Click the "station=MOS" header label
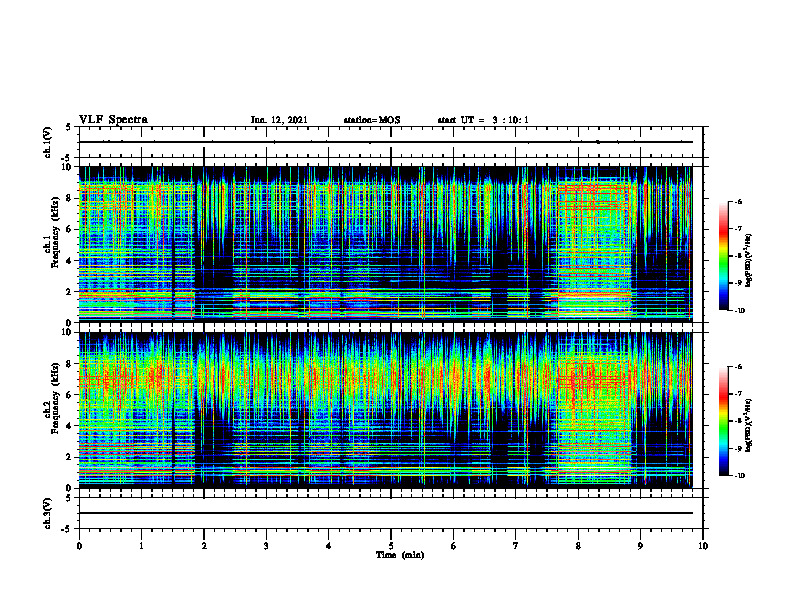 (x=372, y=120)
